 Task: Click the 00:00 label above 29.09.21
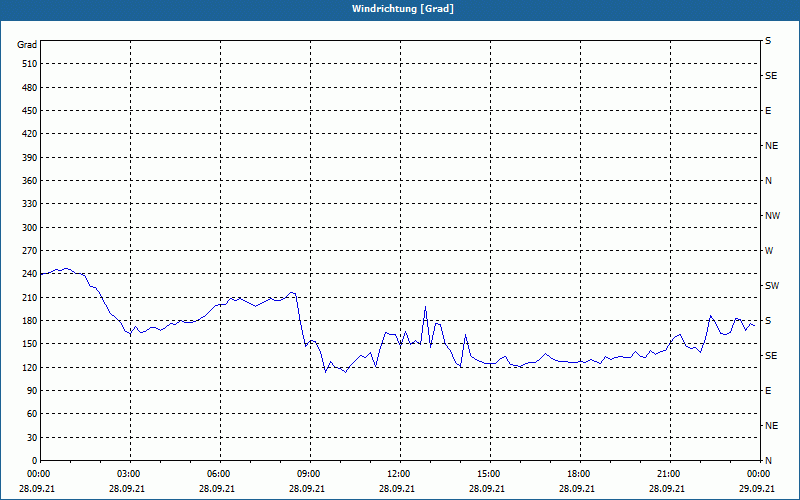click(x=760, y=474)
